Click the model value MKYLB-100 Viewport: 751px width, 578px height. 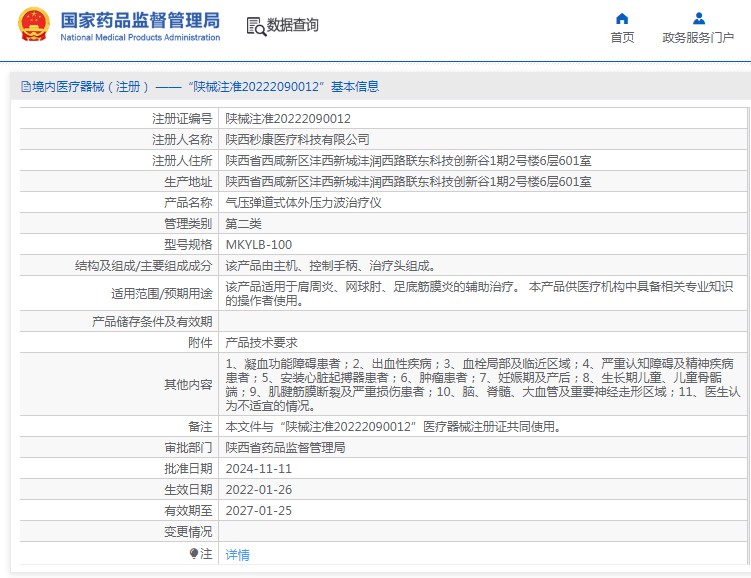tap(259, 244)
